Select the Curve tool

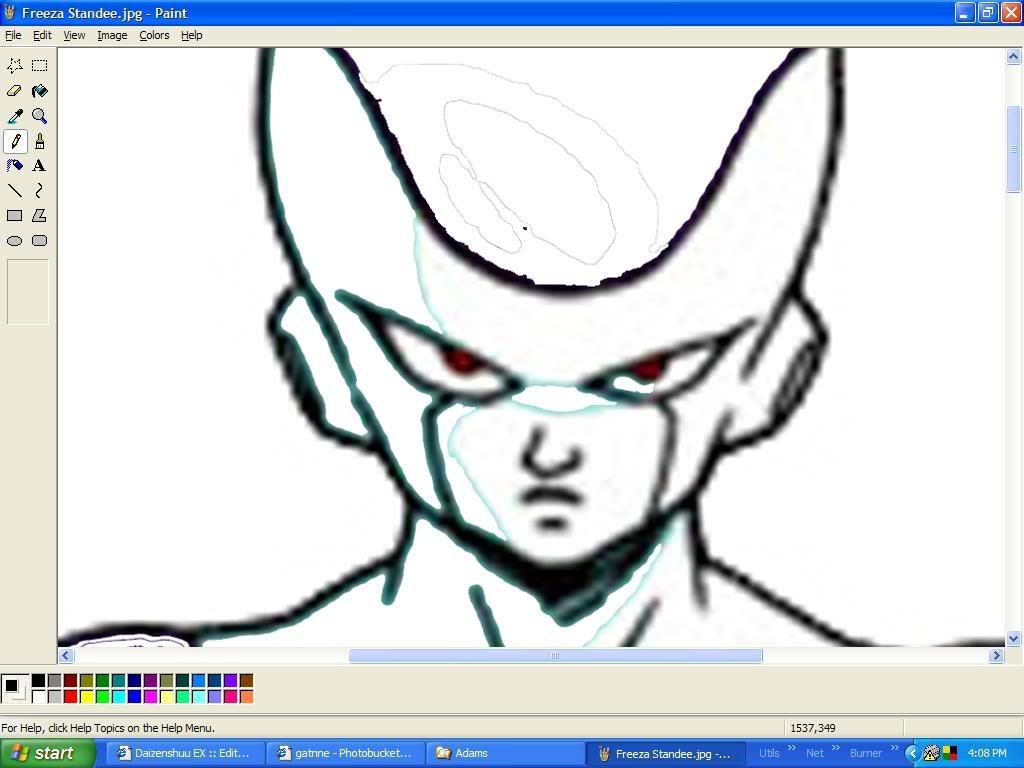tap(40, 191)
